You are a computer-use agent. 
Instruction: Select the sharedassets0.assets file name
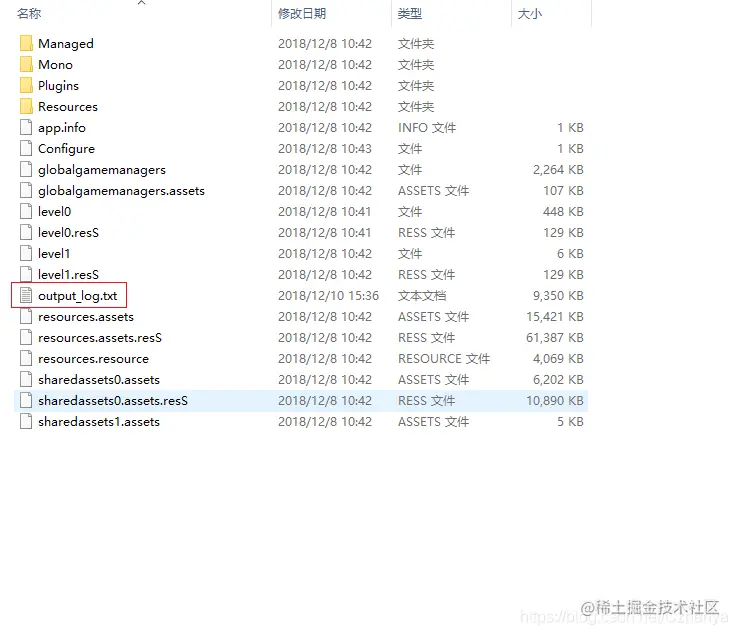(x=99, y=379)
